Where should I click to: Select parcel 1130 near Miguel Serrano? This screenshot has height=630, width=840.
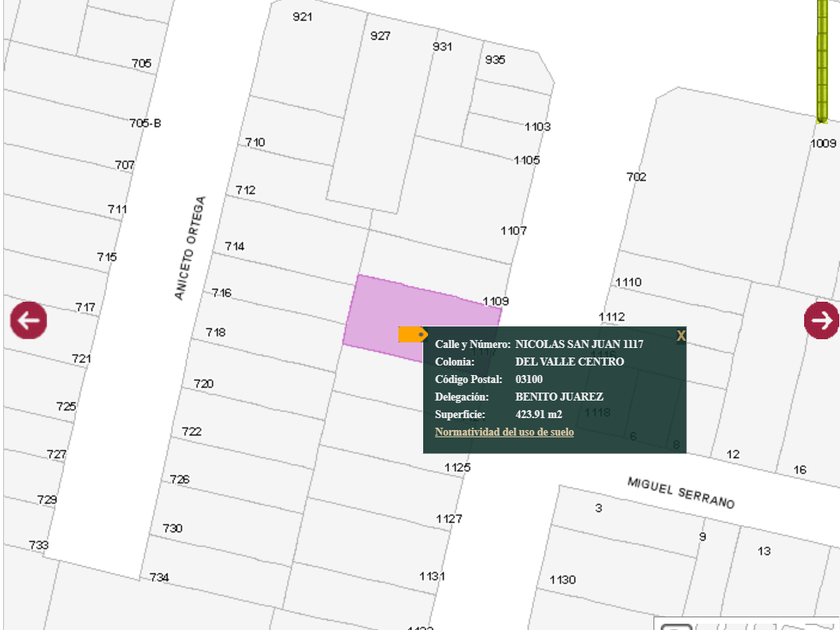point(562,580)
